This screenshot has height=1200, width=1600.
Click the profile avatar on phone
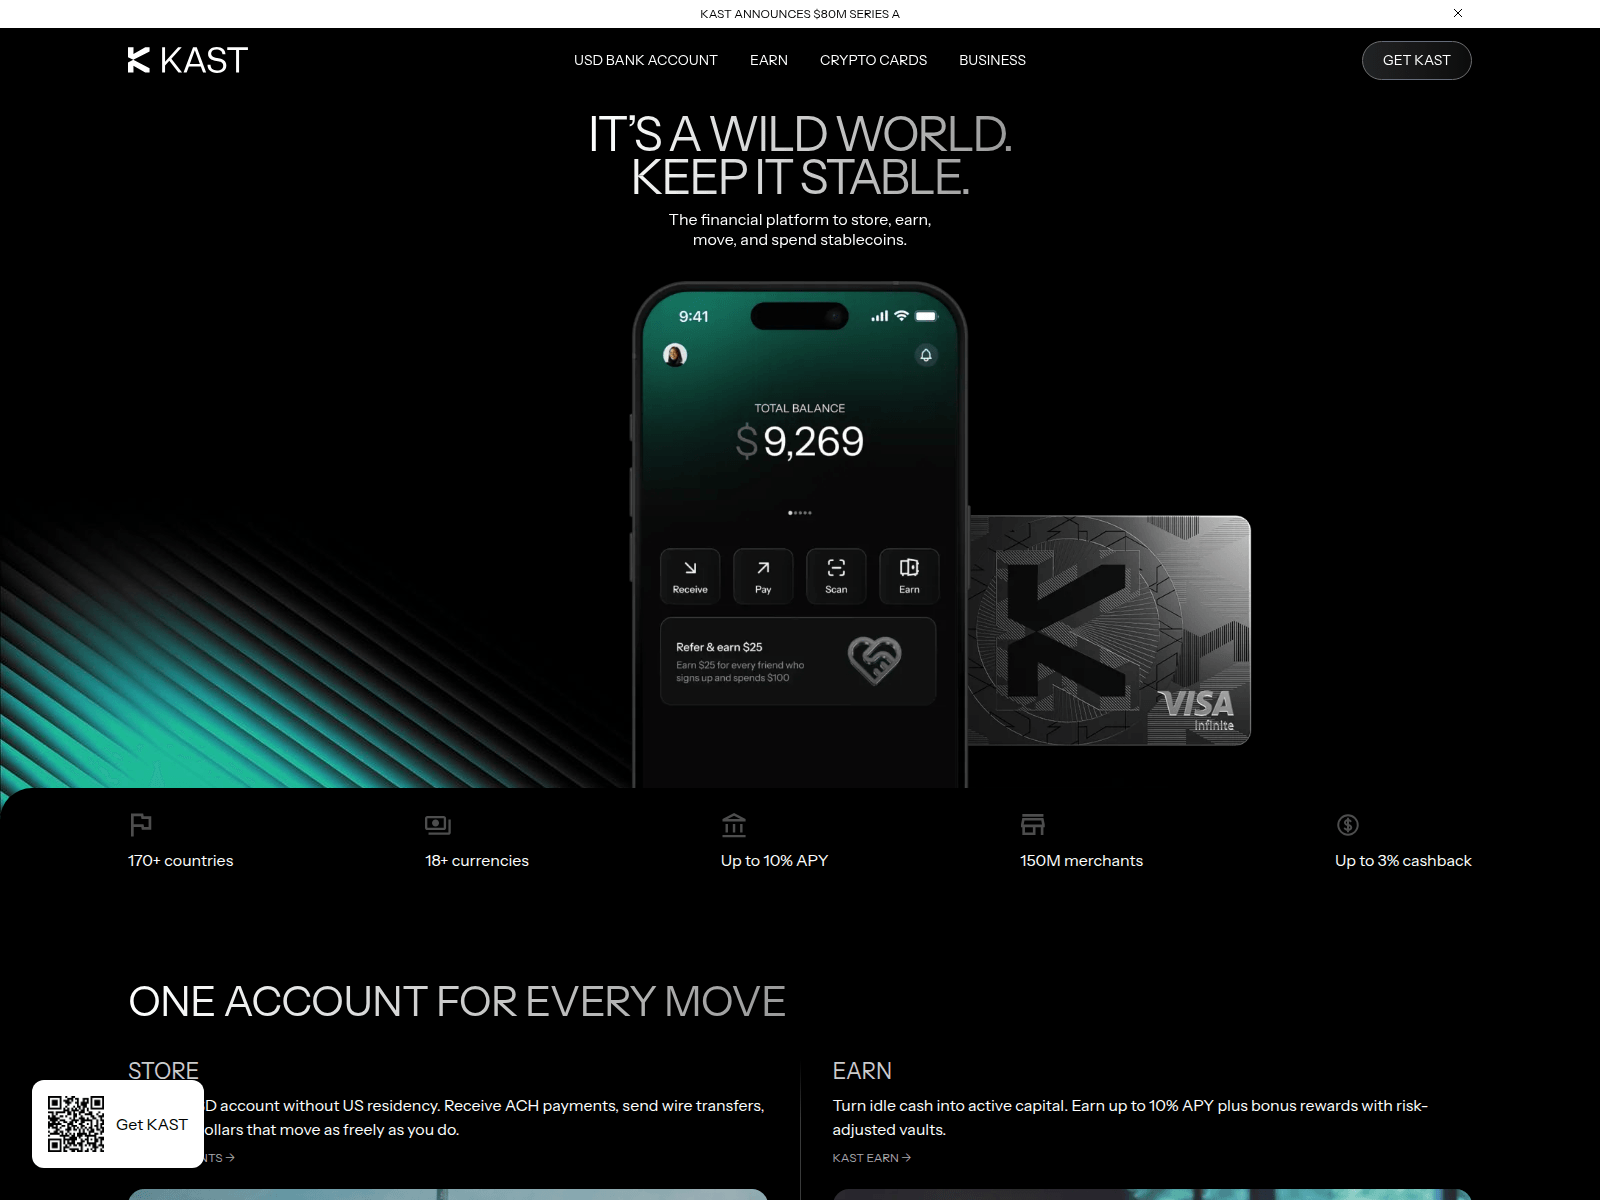(x=675, y=355)
